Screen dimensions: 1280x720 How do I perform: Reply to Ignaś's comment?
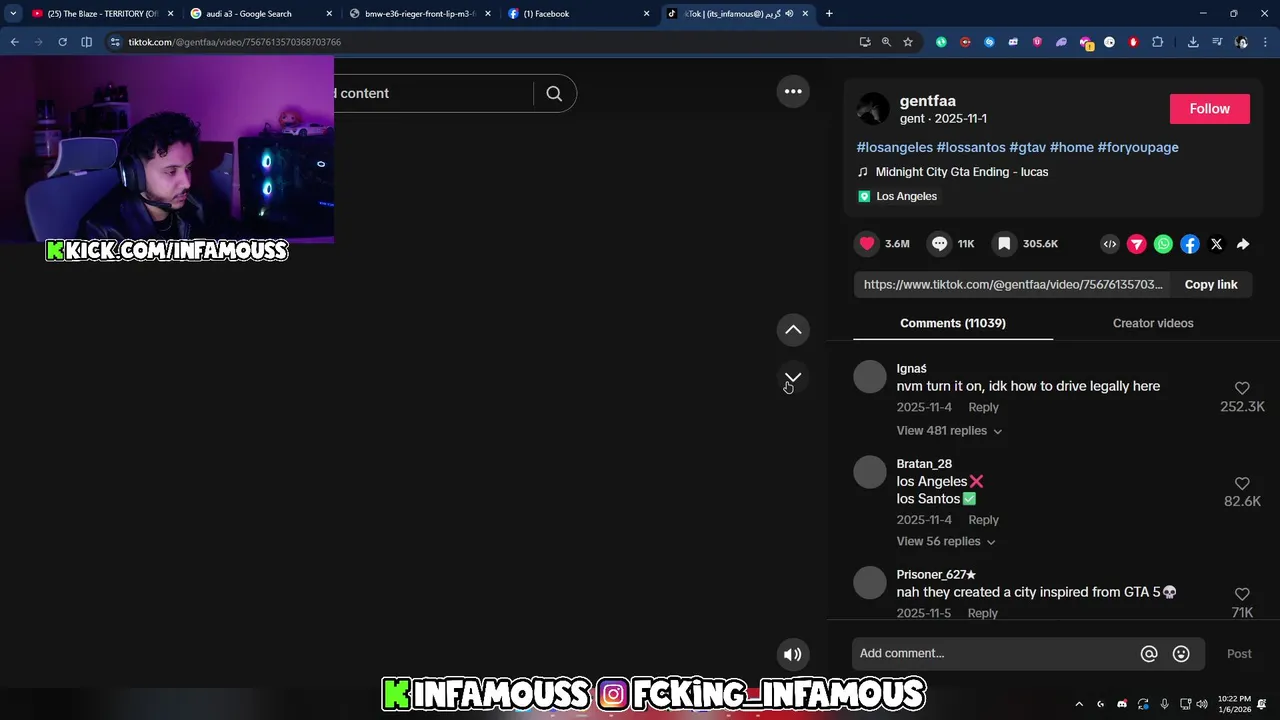pos(983,407)
